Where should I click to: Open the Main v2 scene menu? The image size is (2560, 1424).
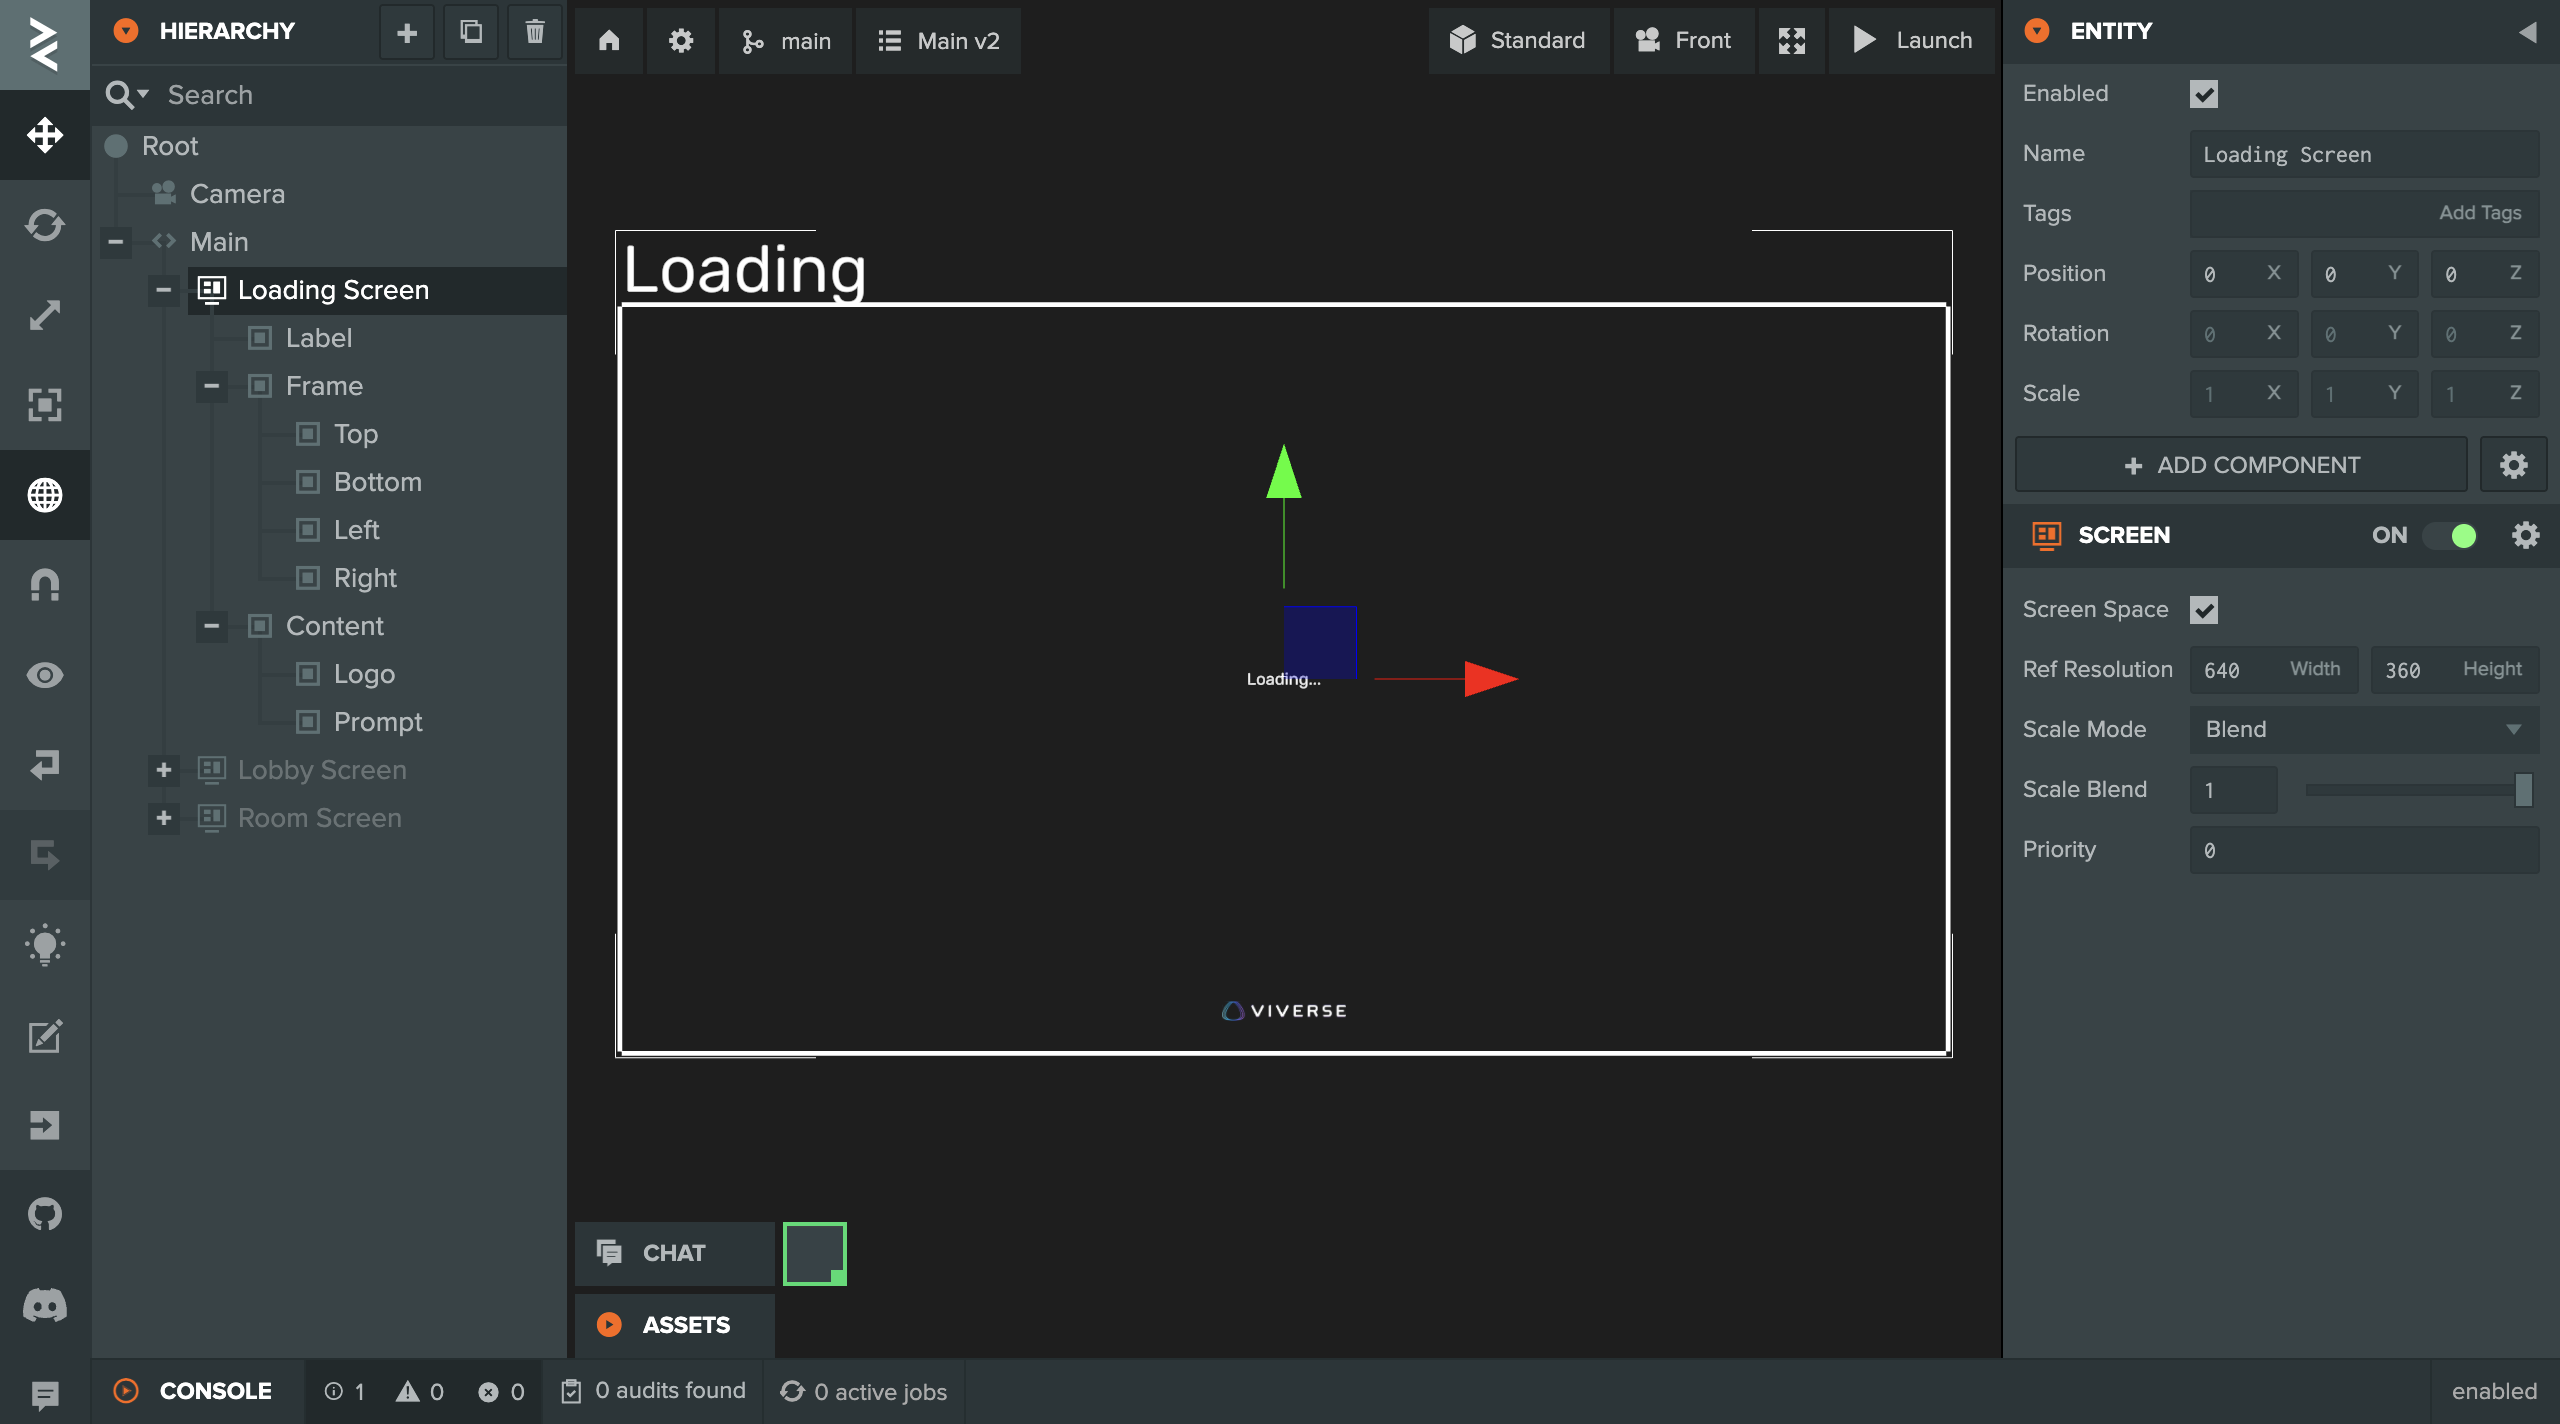click(938, 41)
